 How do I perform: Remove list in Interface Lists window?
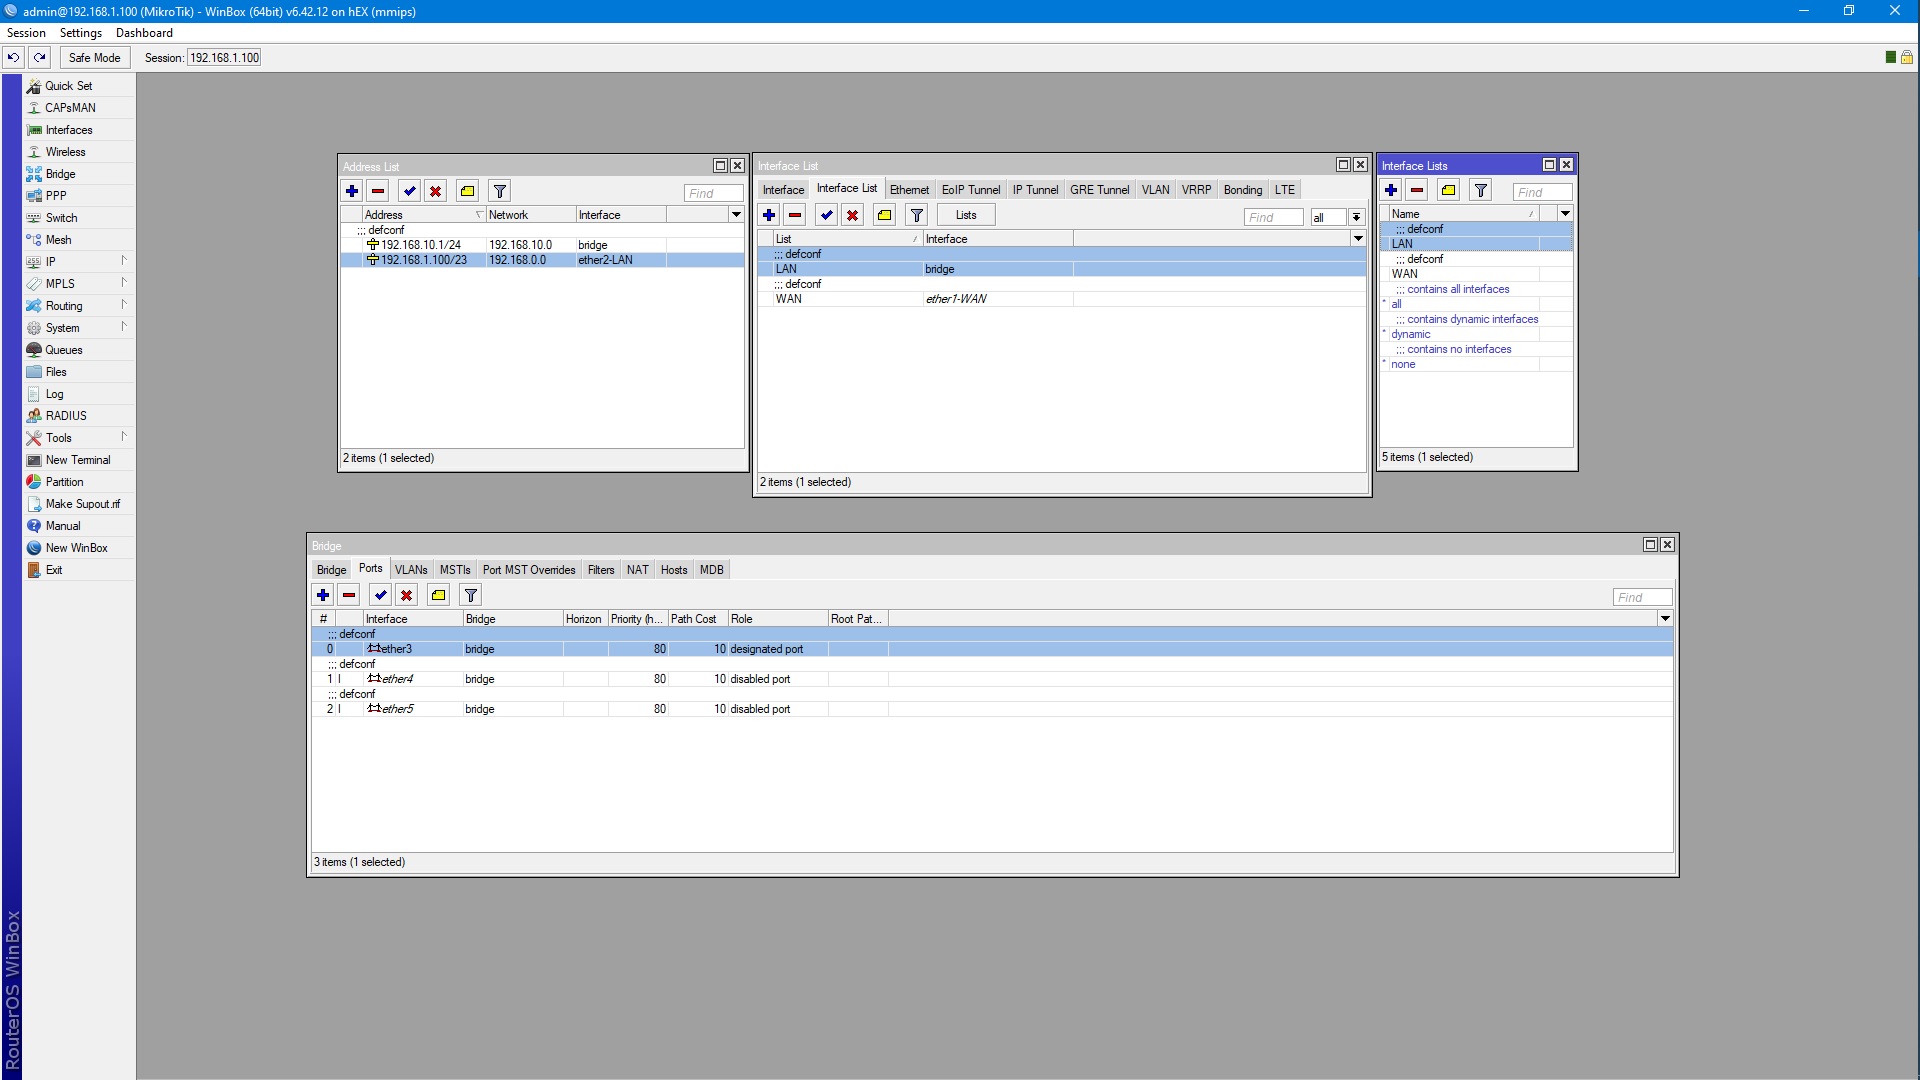coord(1417,190)
